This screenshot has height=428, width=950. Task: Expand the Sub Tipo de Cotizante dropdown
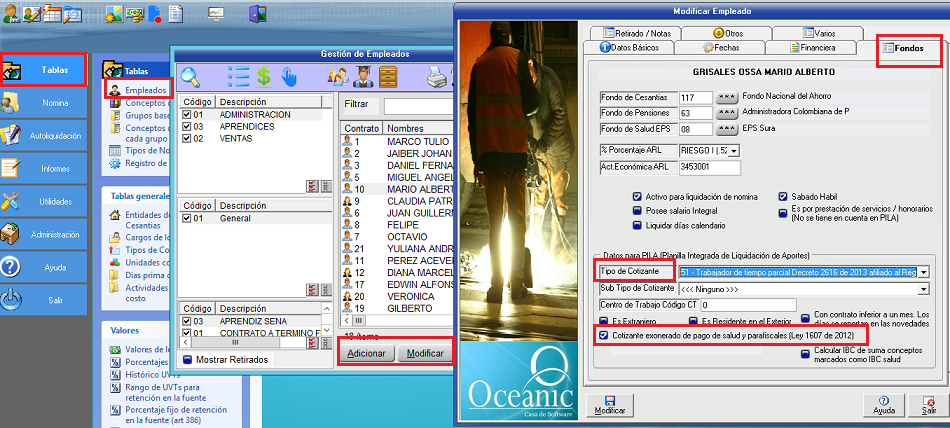[923, 288]
